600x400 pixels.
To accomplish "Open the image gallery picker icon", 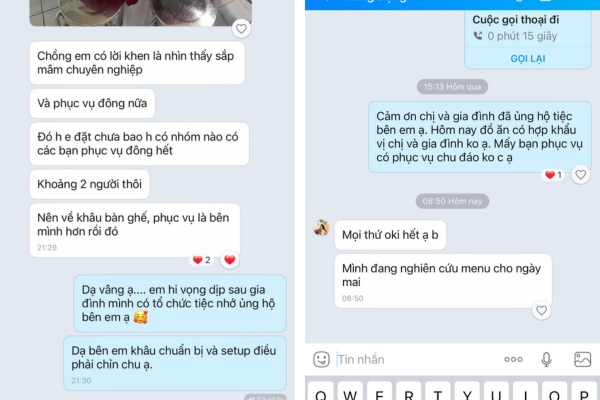I will [582, 359].
